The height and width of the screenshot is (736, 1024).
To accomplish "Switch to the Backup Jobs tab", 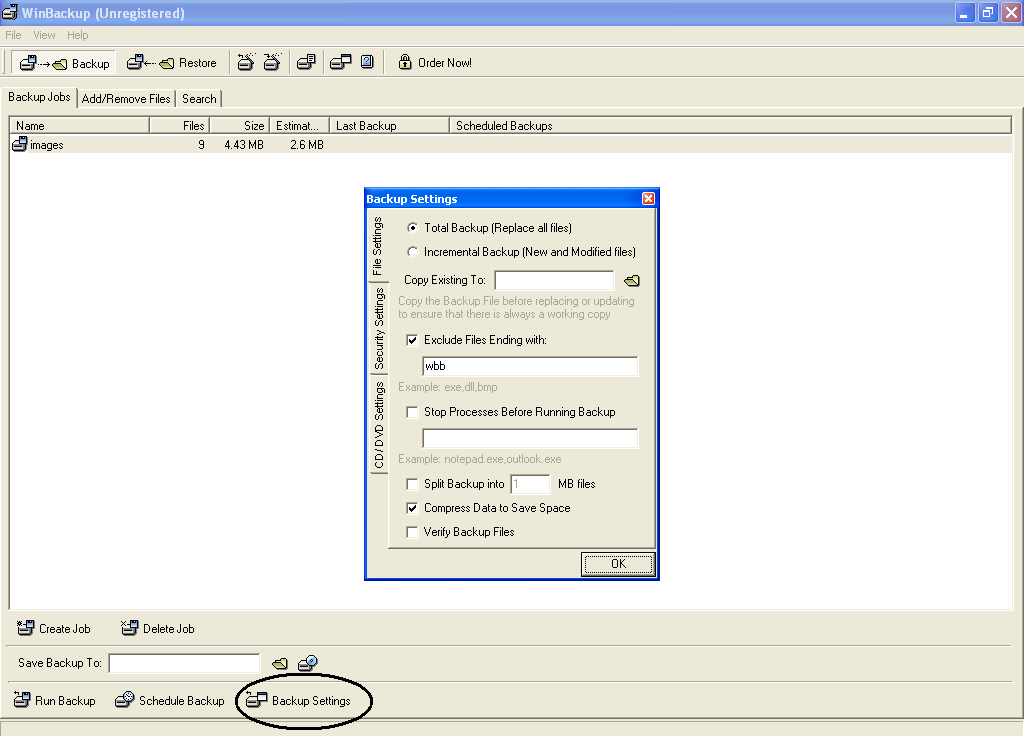I will [x=39, y=97].
